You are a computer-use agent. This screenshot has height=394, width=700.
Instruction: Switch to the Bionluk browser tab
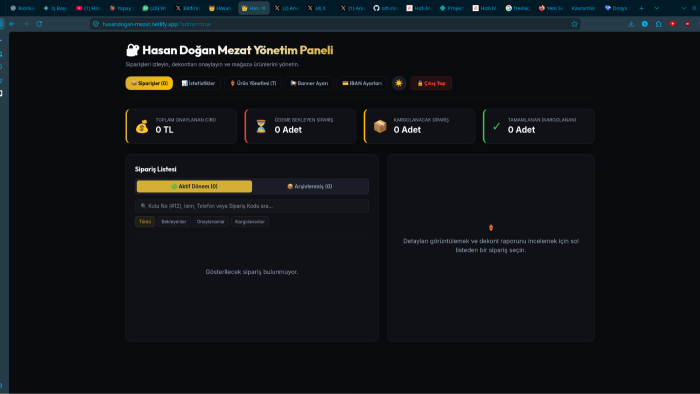pyautogui.click(x=23, y=8)
